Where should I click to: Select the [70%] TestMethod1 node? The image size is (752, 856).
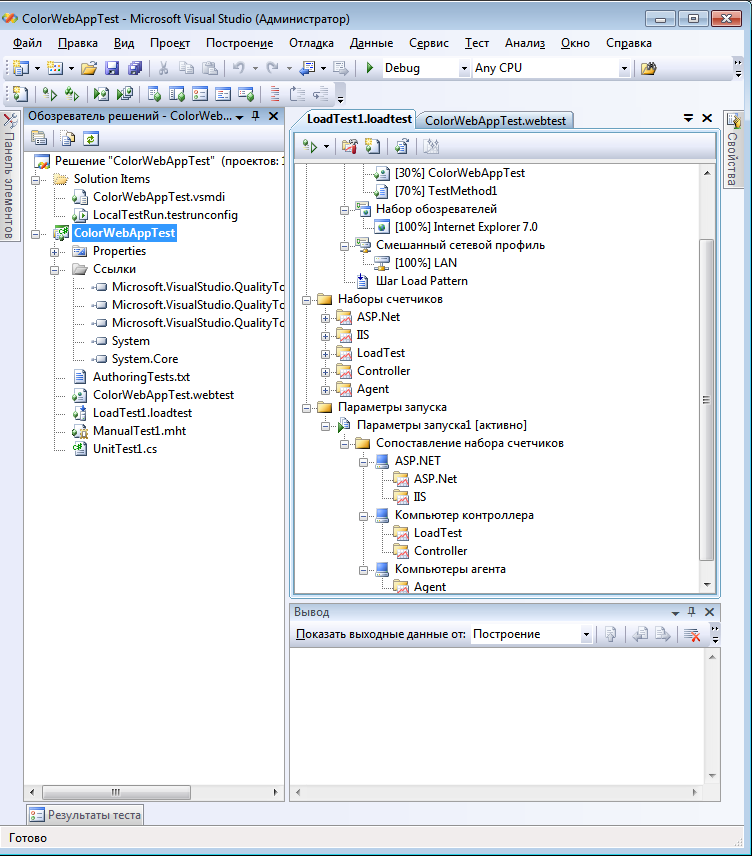point(446,191)
